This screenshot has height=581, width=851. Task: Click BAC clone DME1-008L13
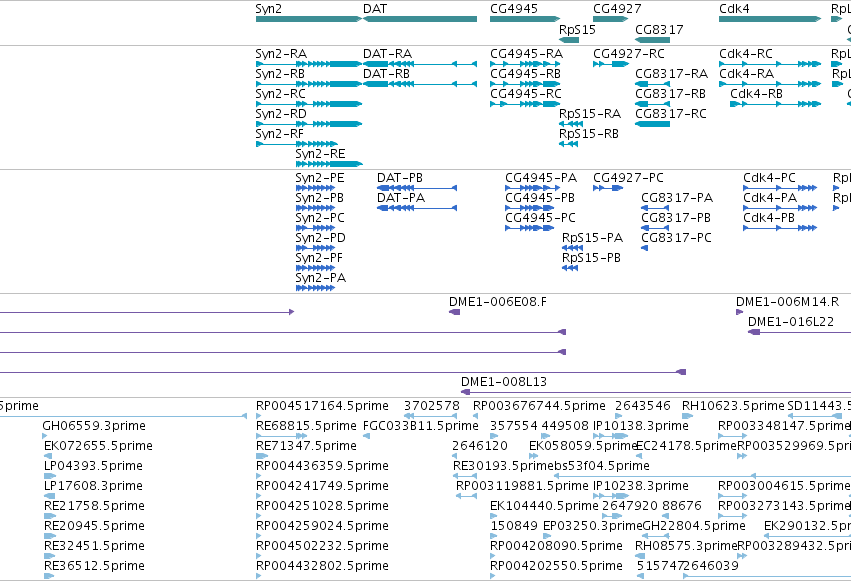[656, 392]
